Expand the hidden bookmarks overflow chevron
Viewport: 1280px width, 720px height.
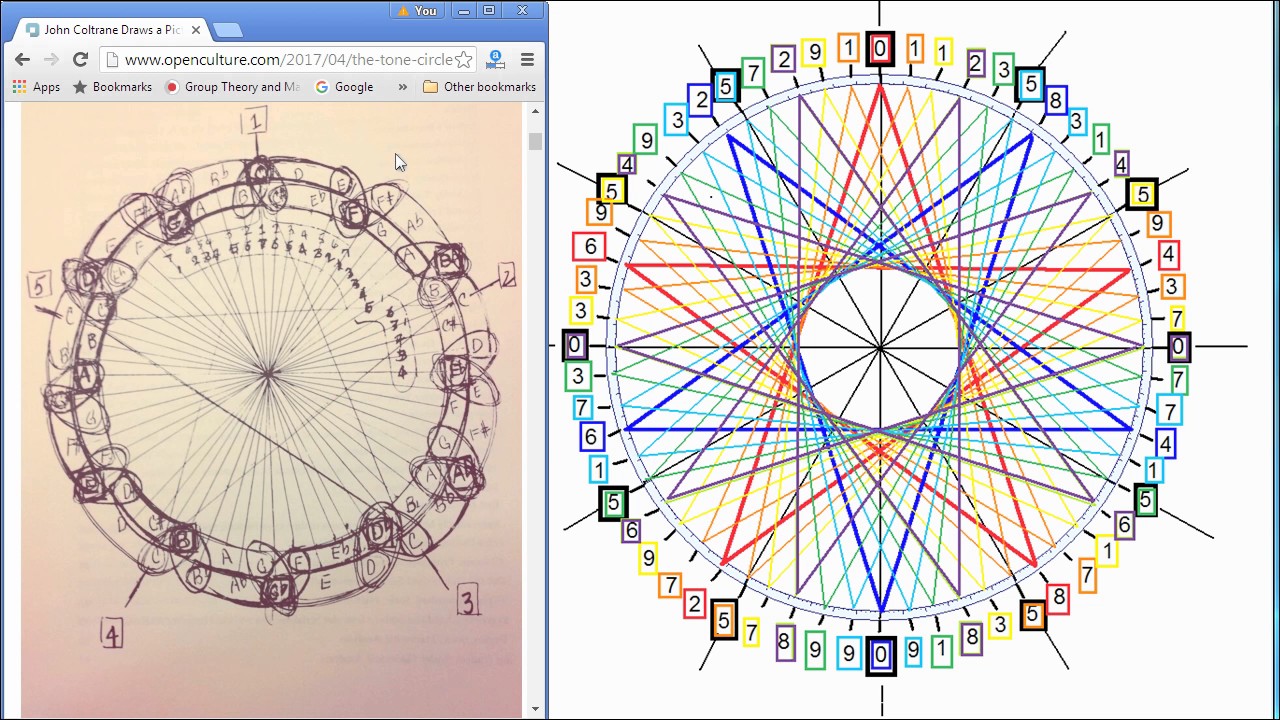[x=403, y=87]
